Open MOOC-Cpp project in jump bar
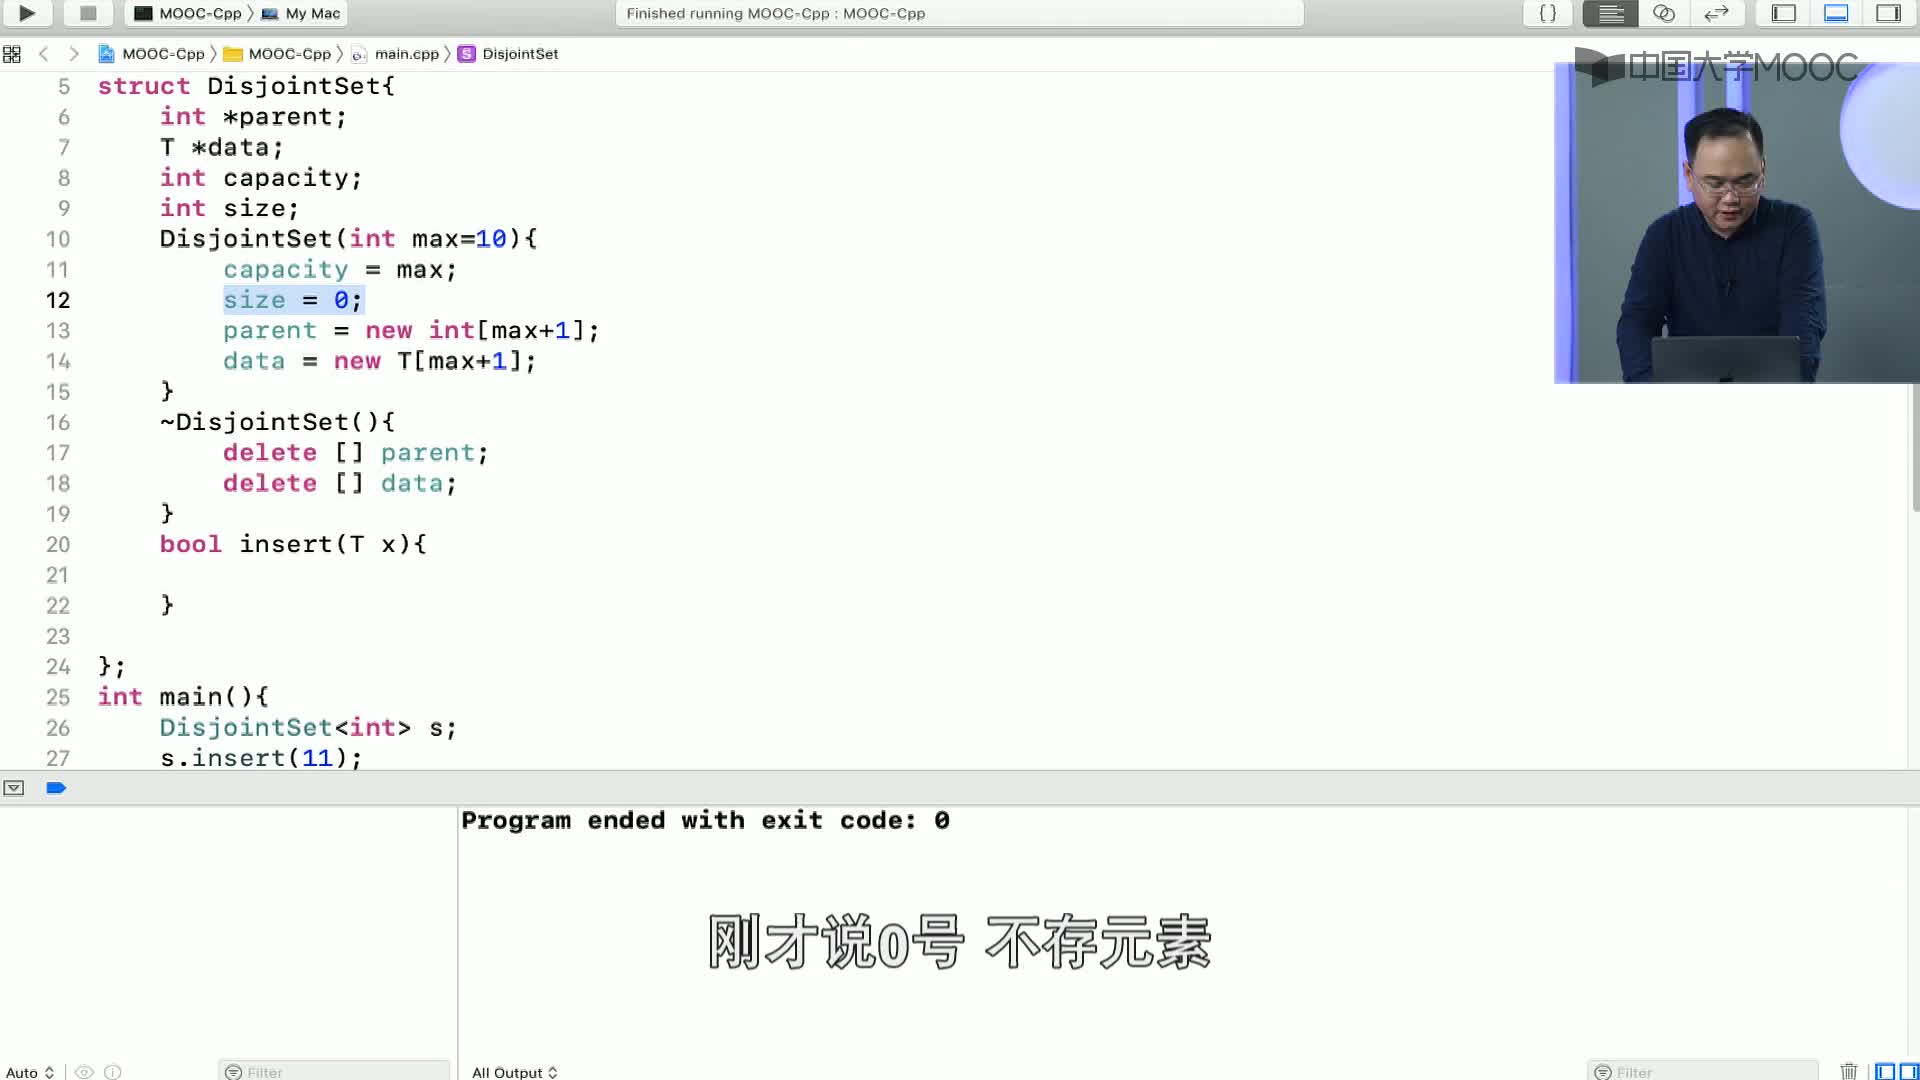This screenshot has width=1920, height=1080. (151, 54)
